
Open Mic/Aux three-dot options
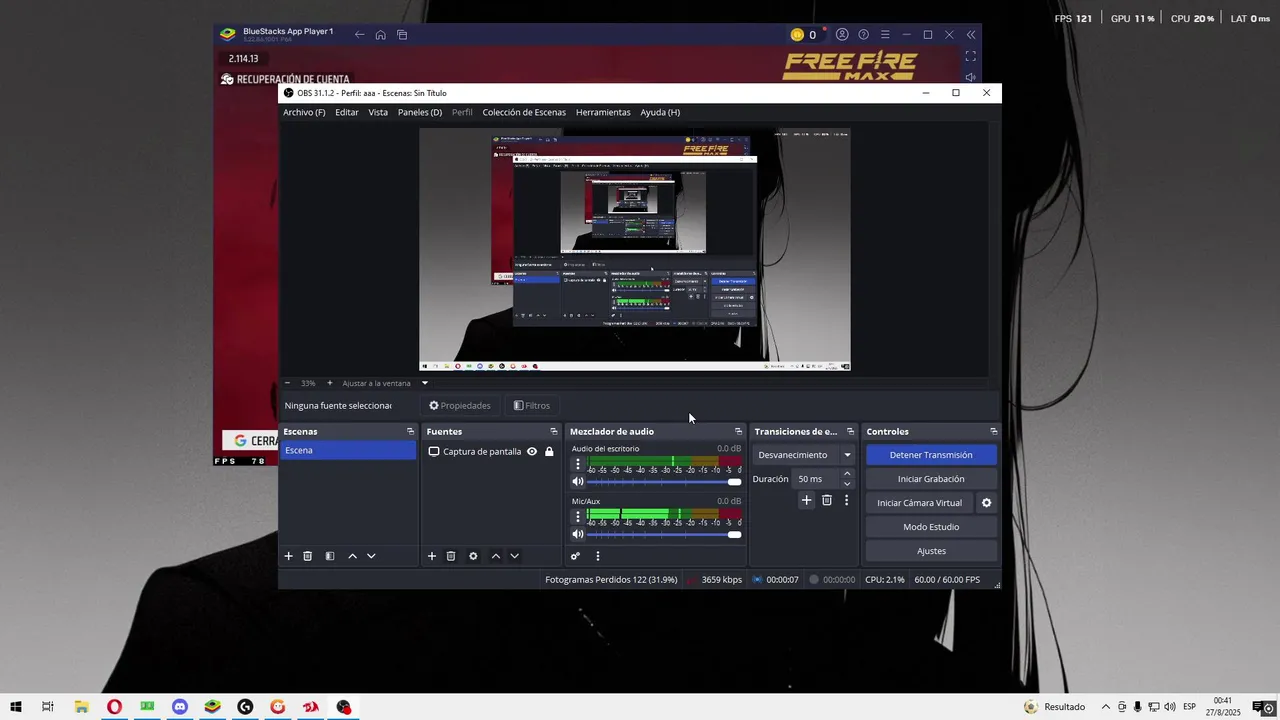coord(577,517)
